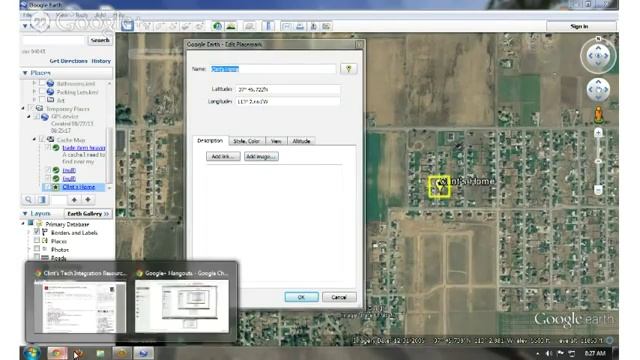Collapse the Primary Database tree node
Screen dimensions: 640x360
point(23,224)
